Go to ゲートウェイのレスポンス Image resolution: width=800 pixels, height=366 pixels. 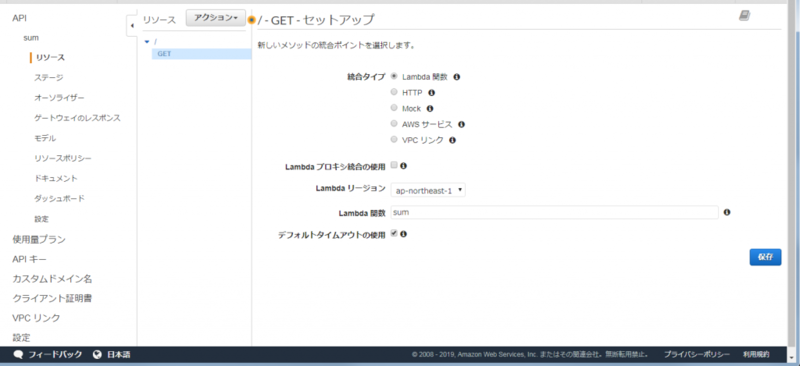pyautogui.click(x=78, y=118)
